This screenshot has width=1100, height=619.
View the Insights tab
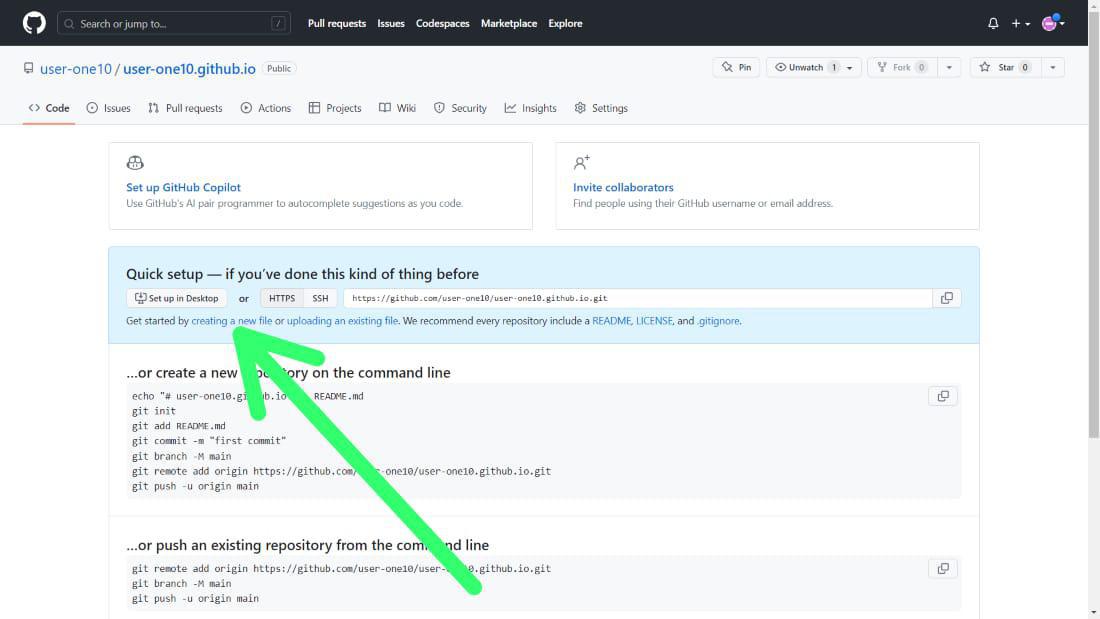click(x=530, y=108)
